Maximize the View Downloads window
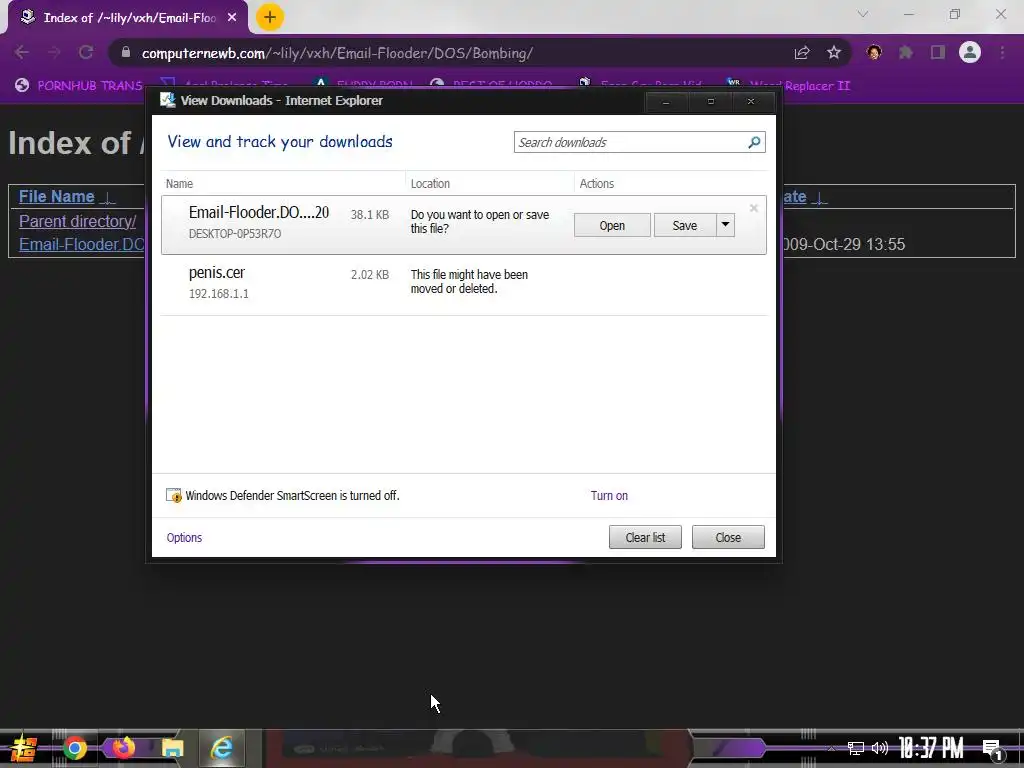Screen dimensions: 1024x768 (x=711, y=102)
